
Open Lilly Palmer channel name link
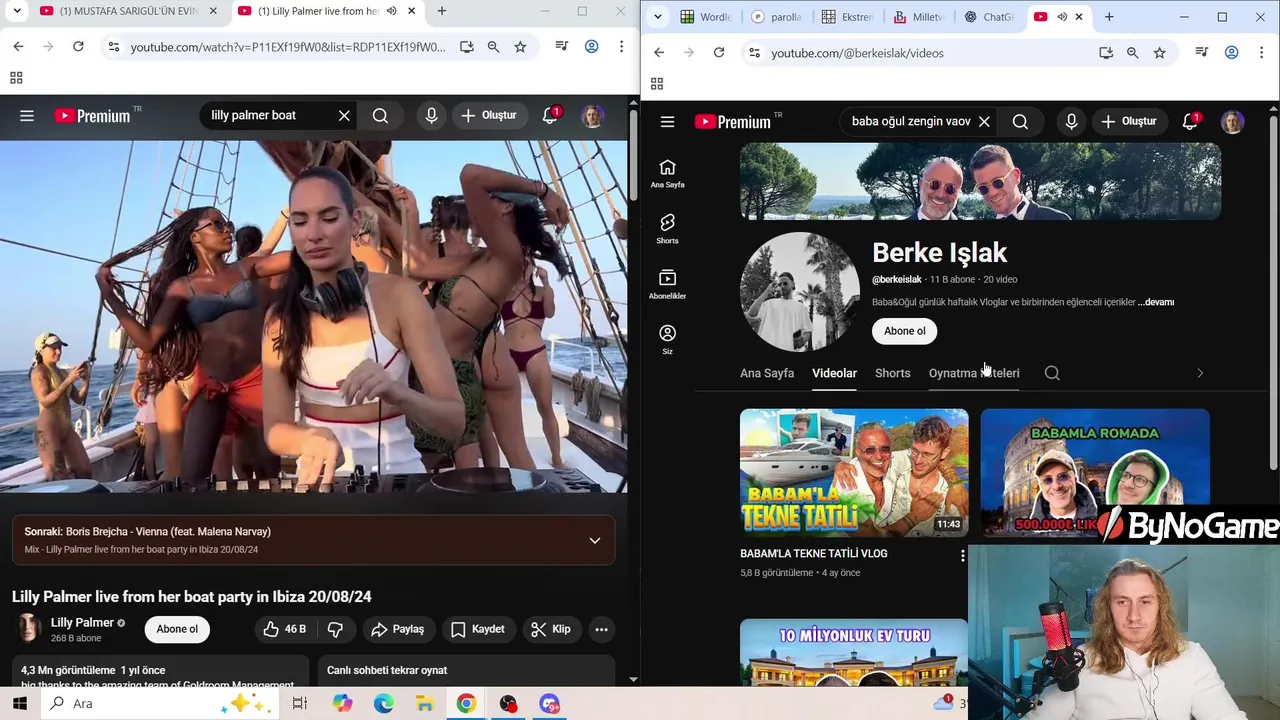tap(82, 622)
